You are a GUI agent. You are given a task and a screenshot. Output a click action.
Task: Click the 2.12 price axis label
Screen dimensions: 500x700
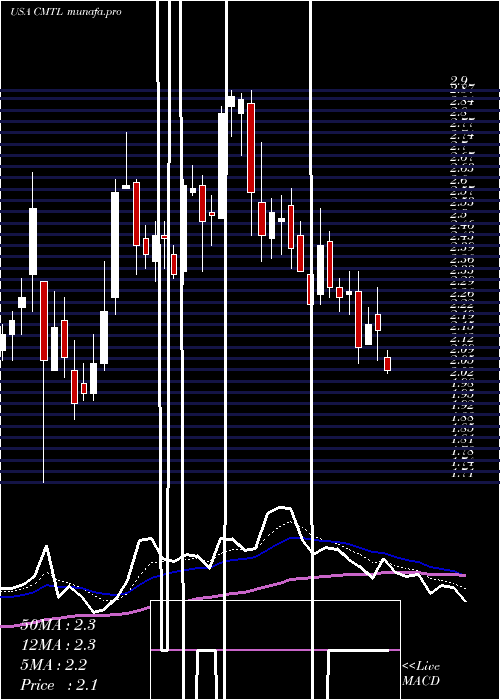(x=462, y=339)
